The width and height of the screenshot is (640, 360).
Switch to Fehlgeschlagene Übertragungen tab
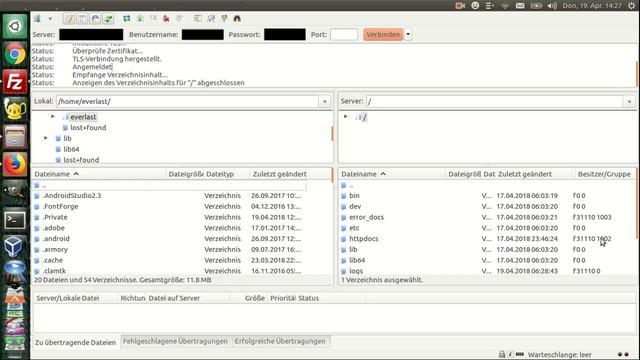175,341
